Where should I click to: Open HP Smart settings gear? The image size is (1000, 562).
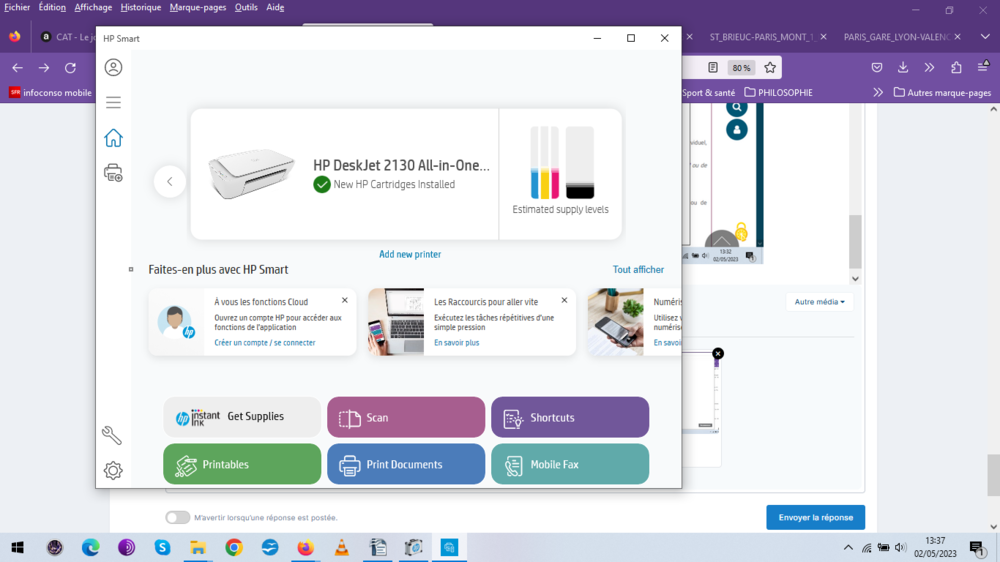click(x=113, y=470)
